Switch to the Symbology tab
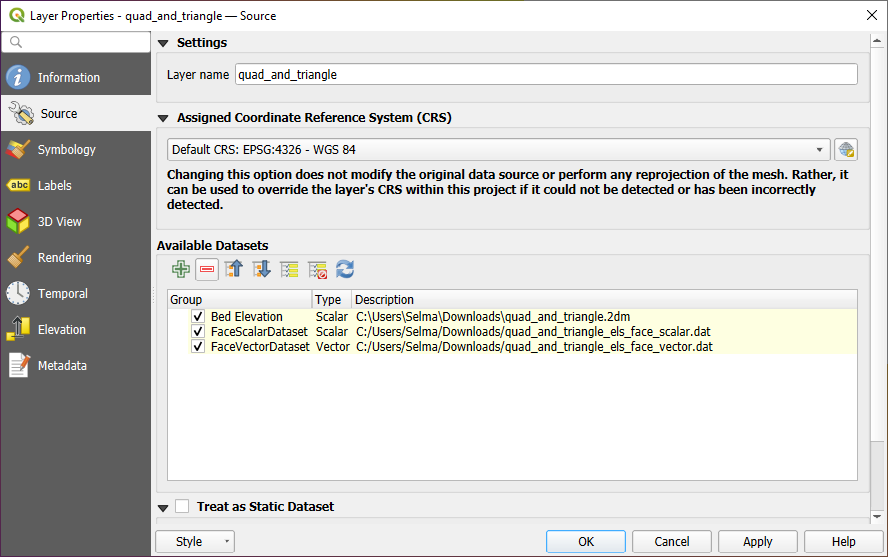Image resolution: width=888 pixels, height=557 pixels. point(66,150)
